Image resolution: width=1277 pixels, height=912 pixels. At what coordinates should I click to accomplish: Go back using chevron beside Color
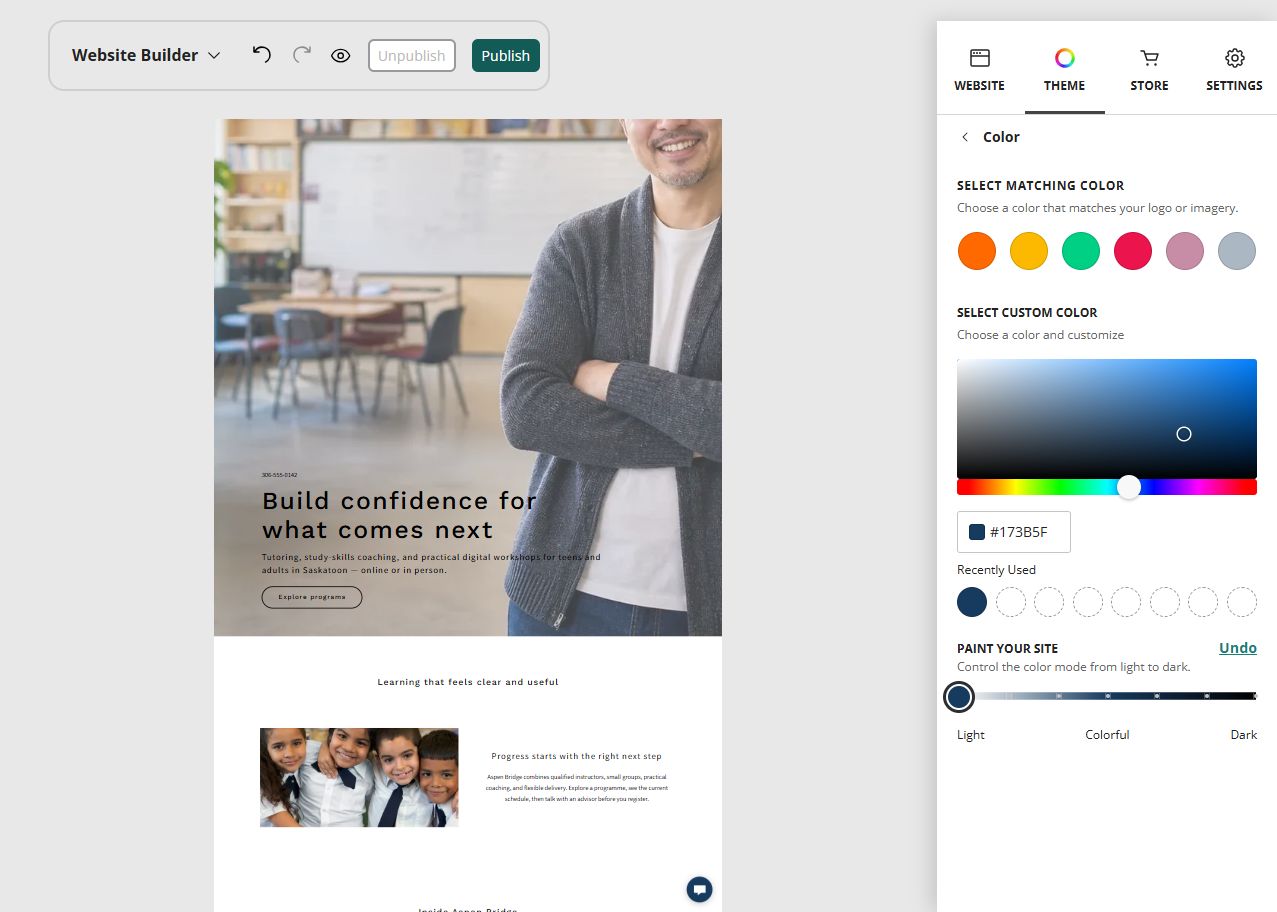pos(965,137)
